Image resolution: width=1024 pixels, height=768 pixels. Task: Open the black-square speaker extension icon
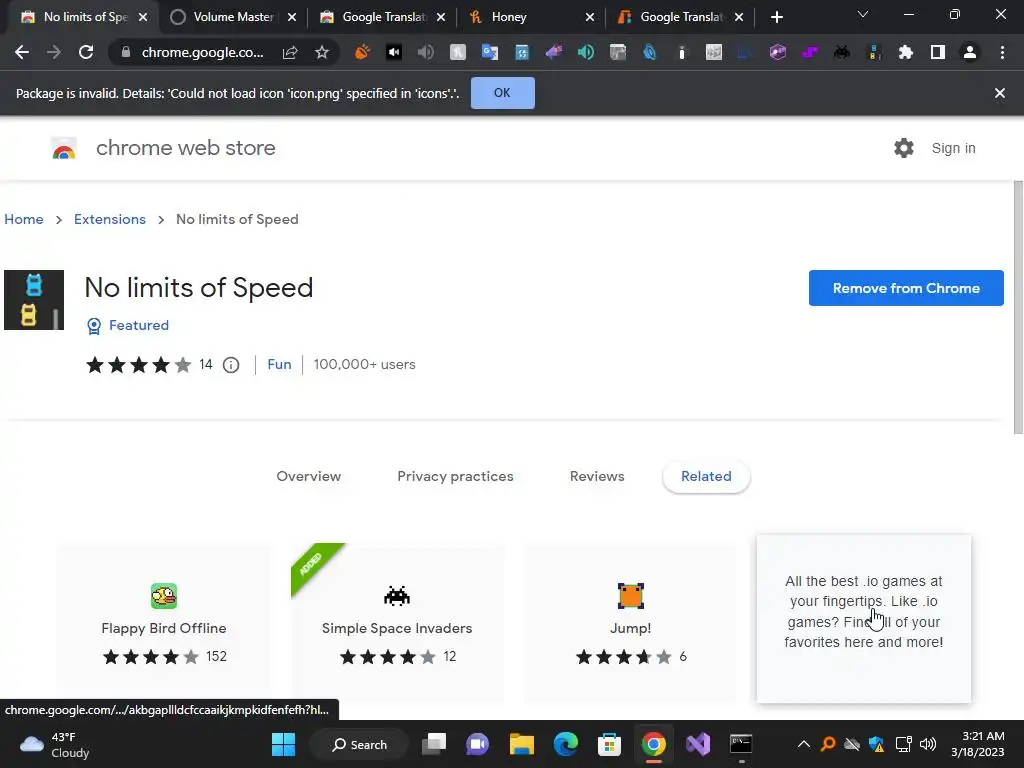tap(394, 52)
